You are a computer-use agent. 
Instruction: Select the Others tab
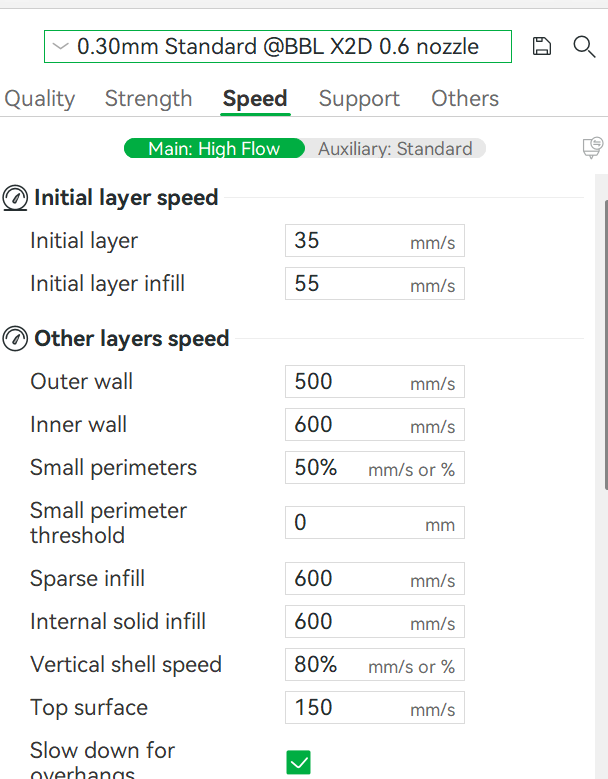pyautogui.click(x=465, y=98)
